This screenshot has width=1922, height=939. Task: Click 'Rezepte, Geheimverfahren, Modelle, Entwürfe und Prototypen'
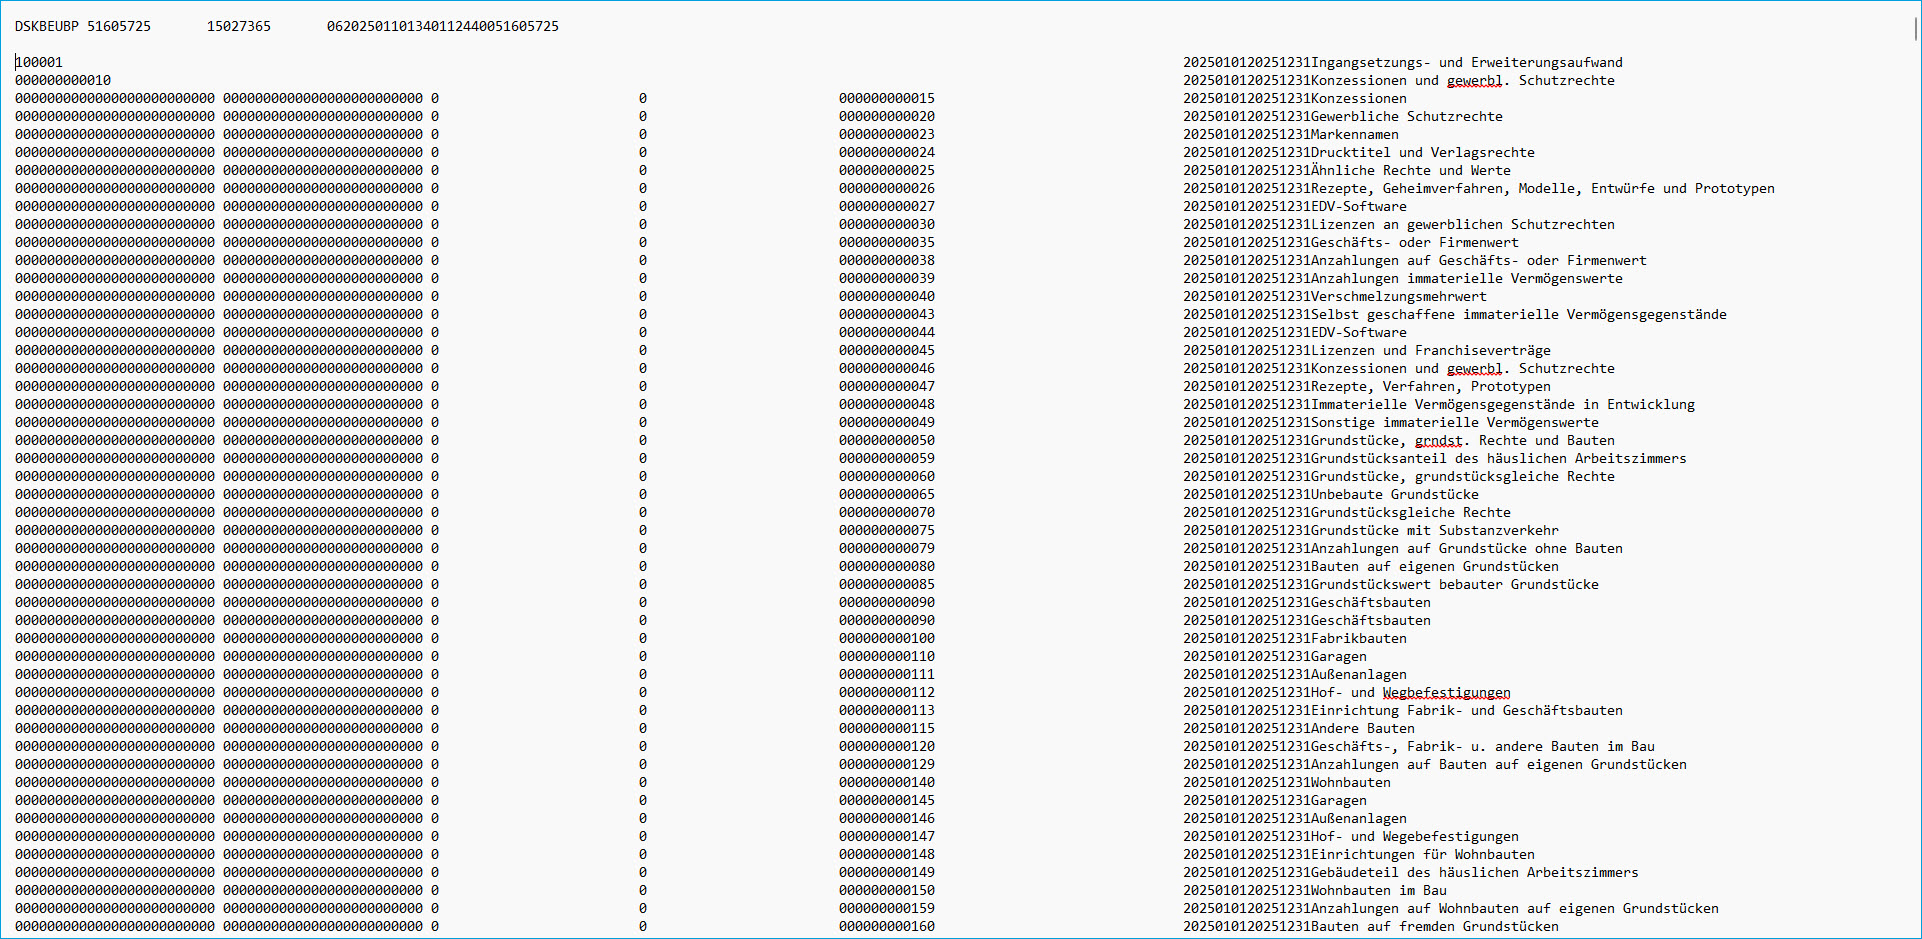1543,188
